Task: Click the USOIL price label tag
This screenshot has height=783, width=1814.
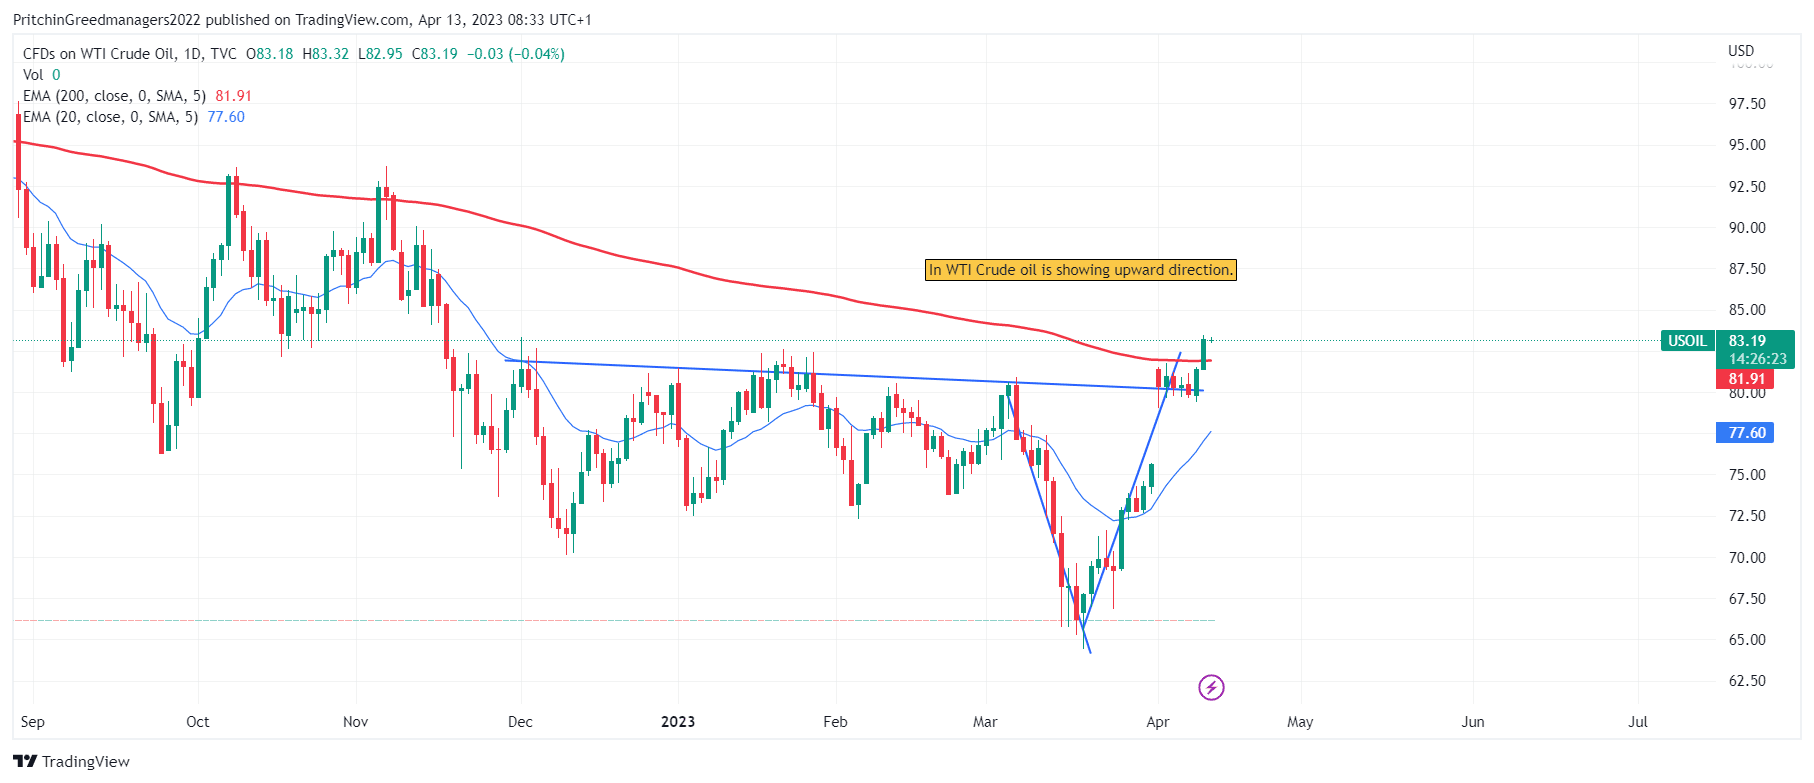Action: click(1687, 341)
